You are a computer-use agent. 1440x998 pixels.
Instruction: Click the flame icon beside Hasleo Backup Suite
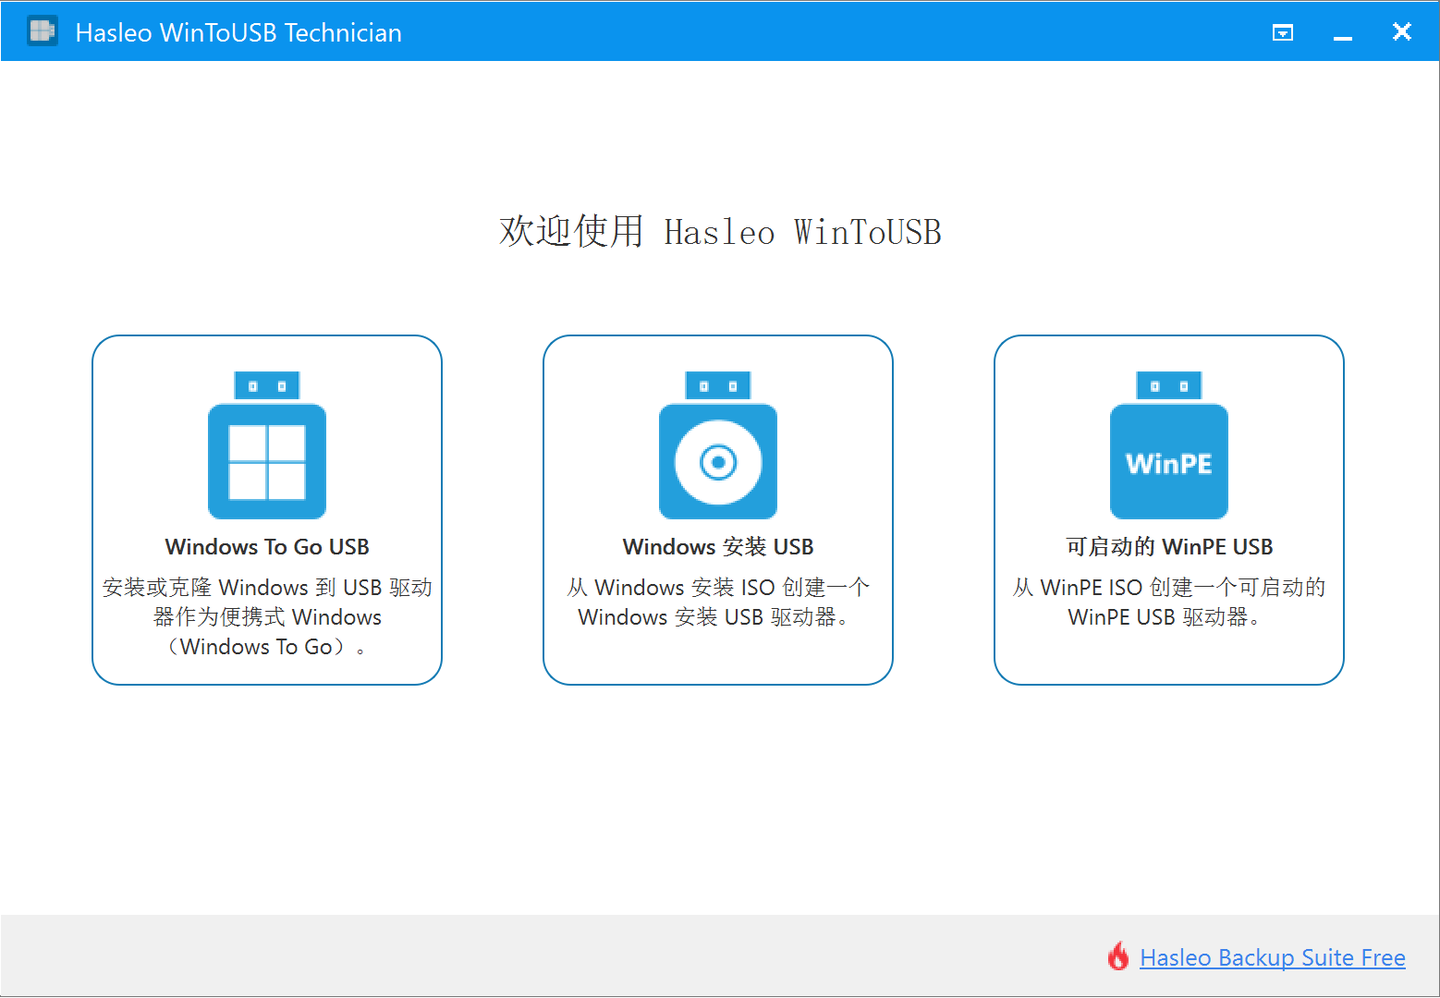1119,956
